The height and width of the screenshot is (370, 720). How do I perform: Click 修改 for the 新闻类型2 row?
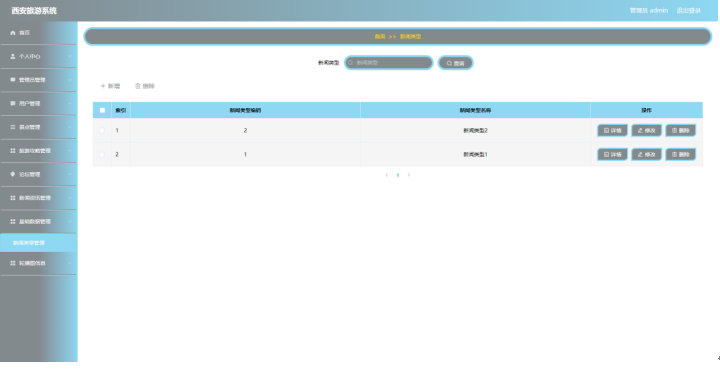pyautogui.click(x=647, y=130)
